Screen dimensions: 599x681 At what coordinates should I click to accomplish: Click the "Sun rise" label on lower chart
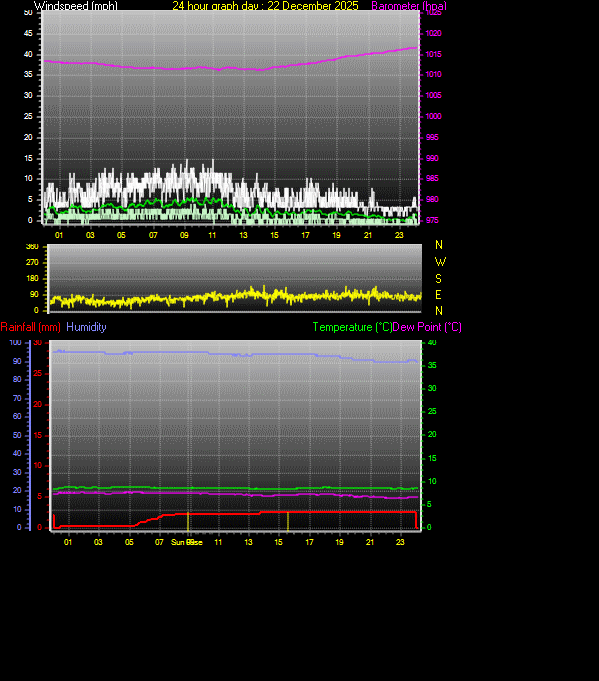click(x=187, y=542)
